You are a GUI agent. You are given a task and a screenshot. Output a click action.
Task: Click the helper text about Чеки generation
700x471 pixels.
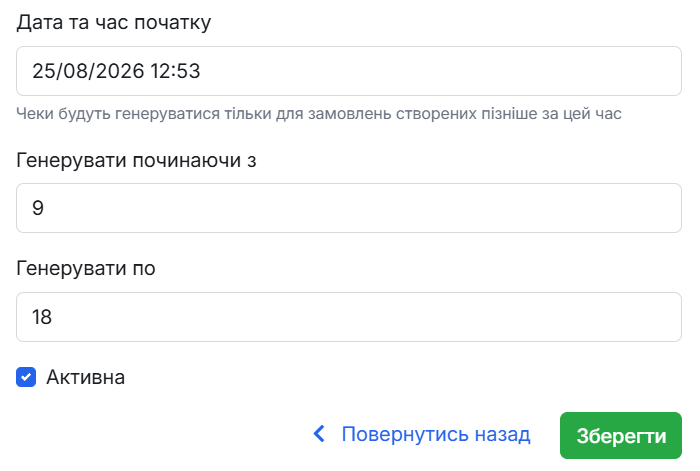319,114
